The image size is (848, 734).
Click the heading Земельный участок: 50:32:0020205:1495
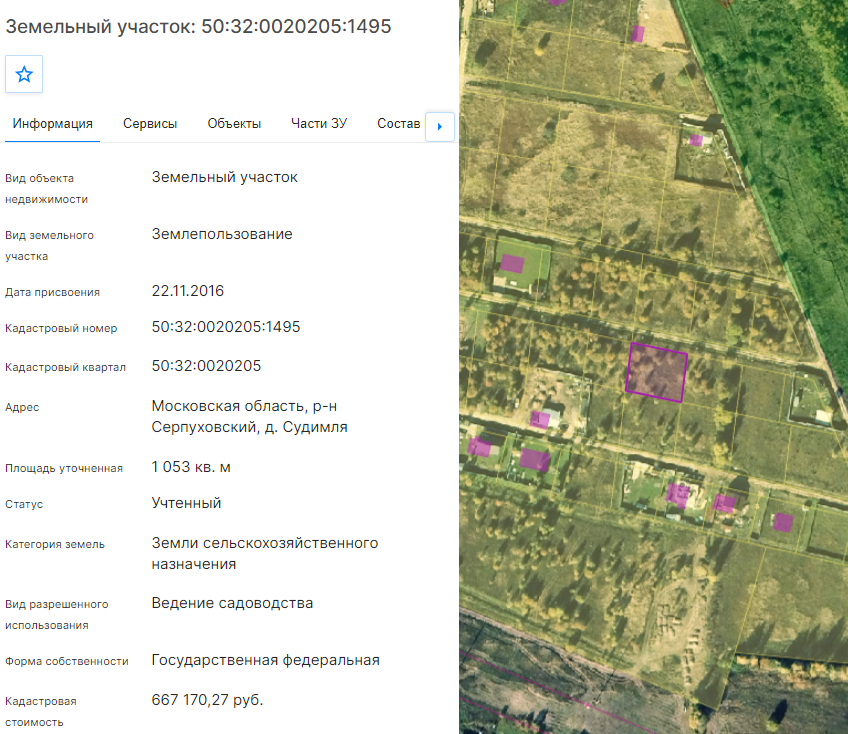point(198,26)
